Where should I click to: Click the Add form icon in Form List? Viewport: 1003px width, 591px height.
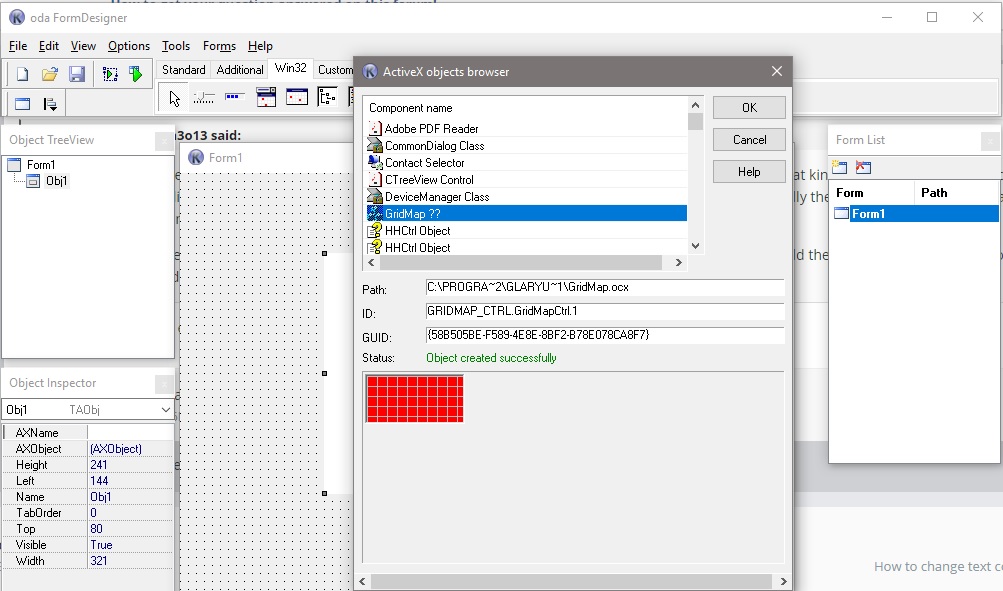point(840,168)
